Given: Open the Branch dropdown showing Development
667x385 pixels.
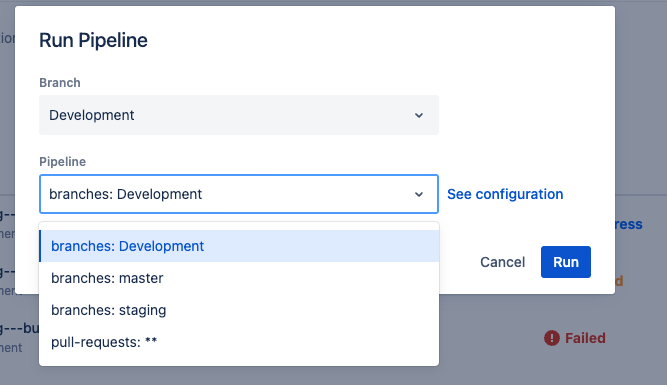Looking at the screenshot, I should point(239,115).
